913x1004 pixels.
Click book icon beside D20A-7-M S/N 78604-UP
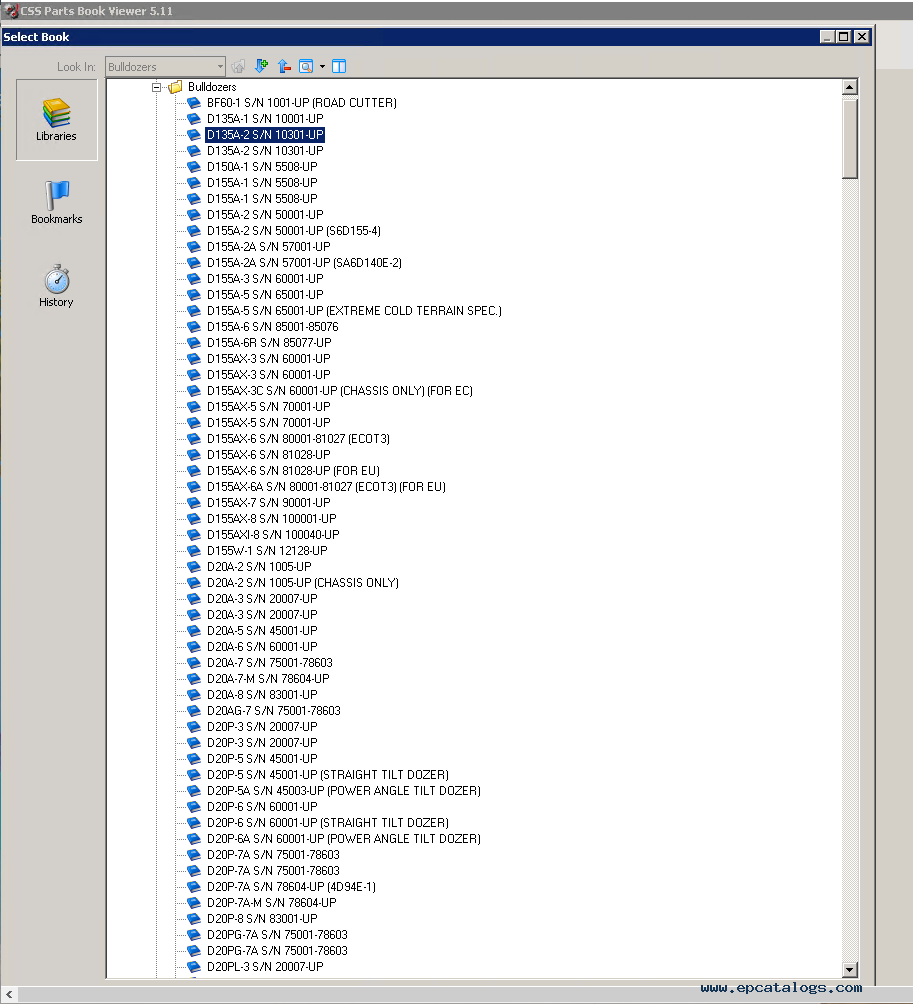click(x=193, y=679)
